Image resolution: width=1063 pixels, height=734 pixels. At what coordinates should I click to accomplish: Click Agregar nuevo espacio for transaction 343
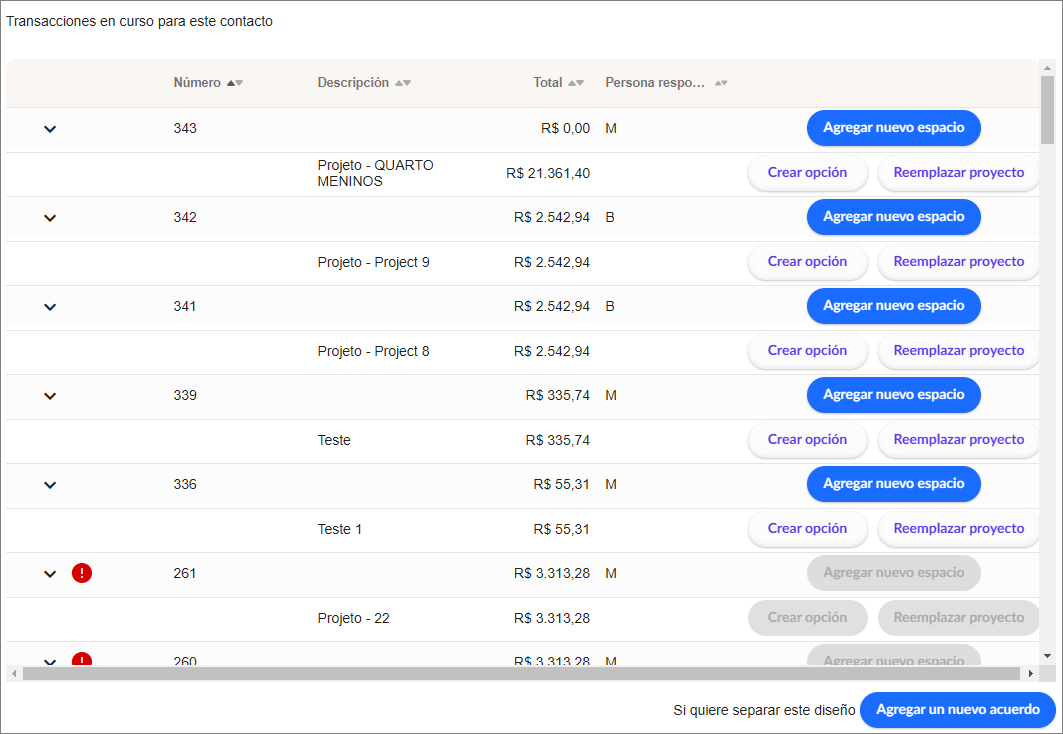(894, 128)
